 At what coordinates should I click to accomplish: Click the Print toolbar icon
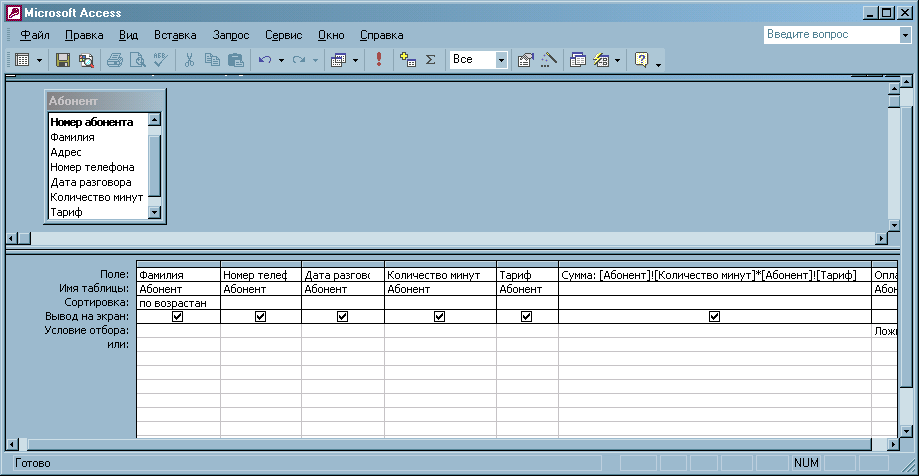pos(115,60)
